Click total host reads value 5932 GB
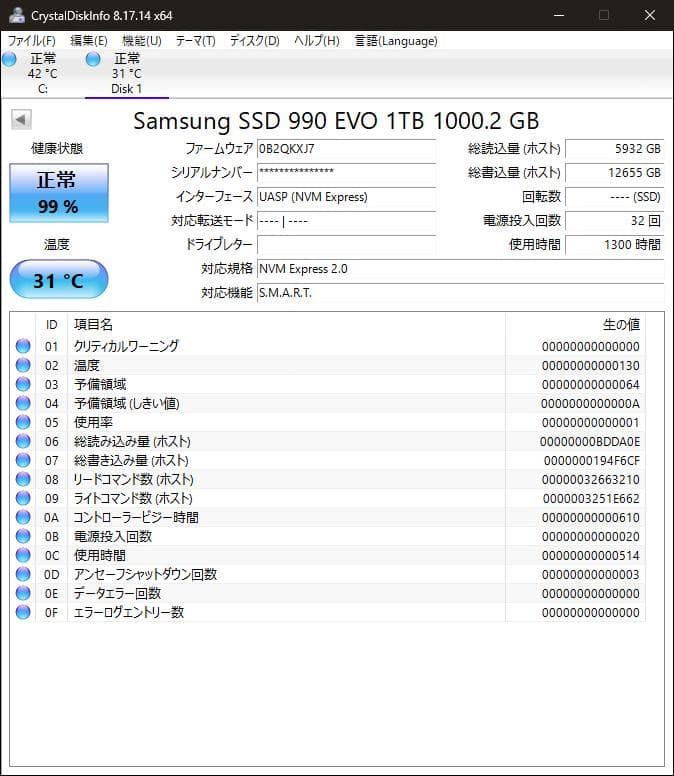 pyautogui.click(x=615, y=148)
